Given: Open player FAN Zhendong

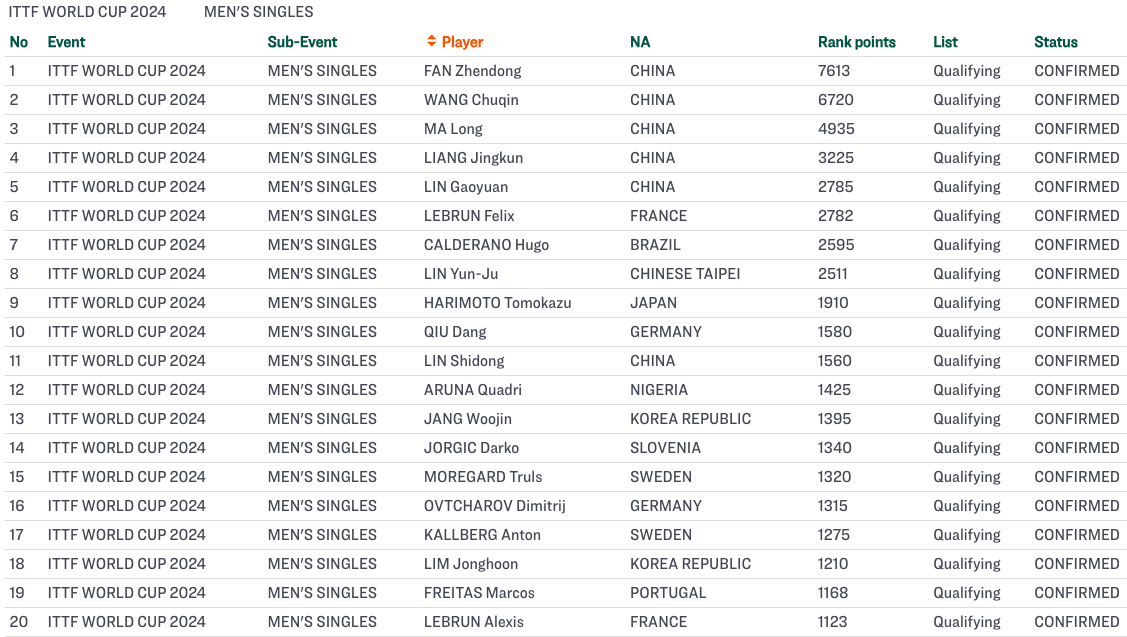Looking at the screenshot, I should click(472, 71).
